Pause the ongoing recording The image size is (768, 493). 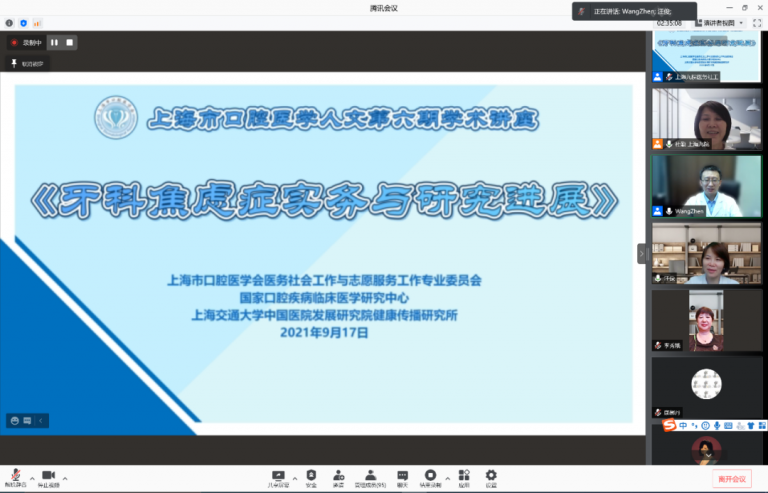(x=54, y=43)
